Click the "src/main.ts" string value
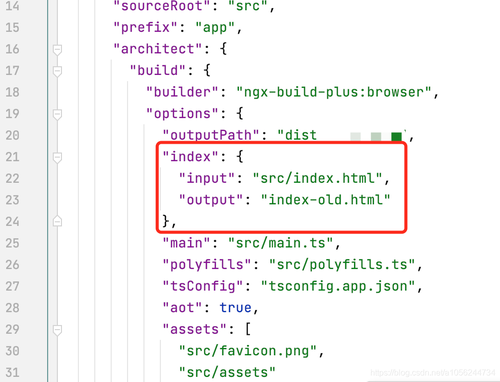 (280, 243)
